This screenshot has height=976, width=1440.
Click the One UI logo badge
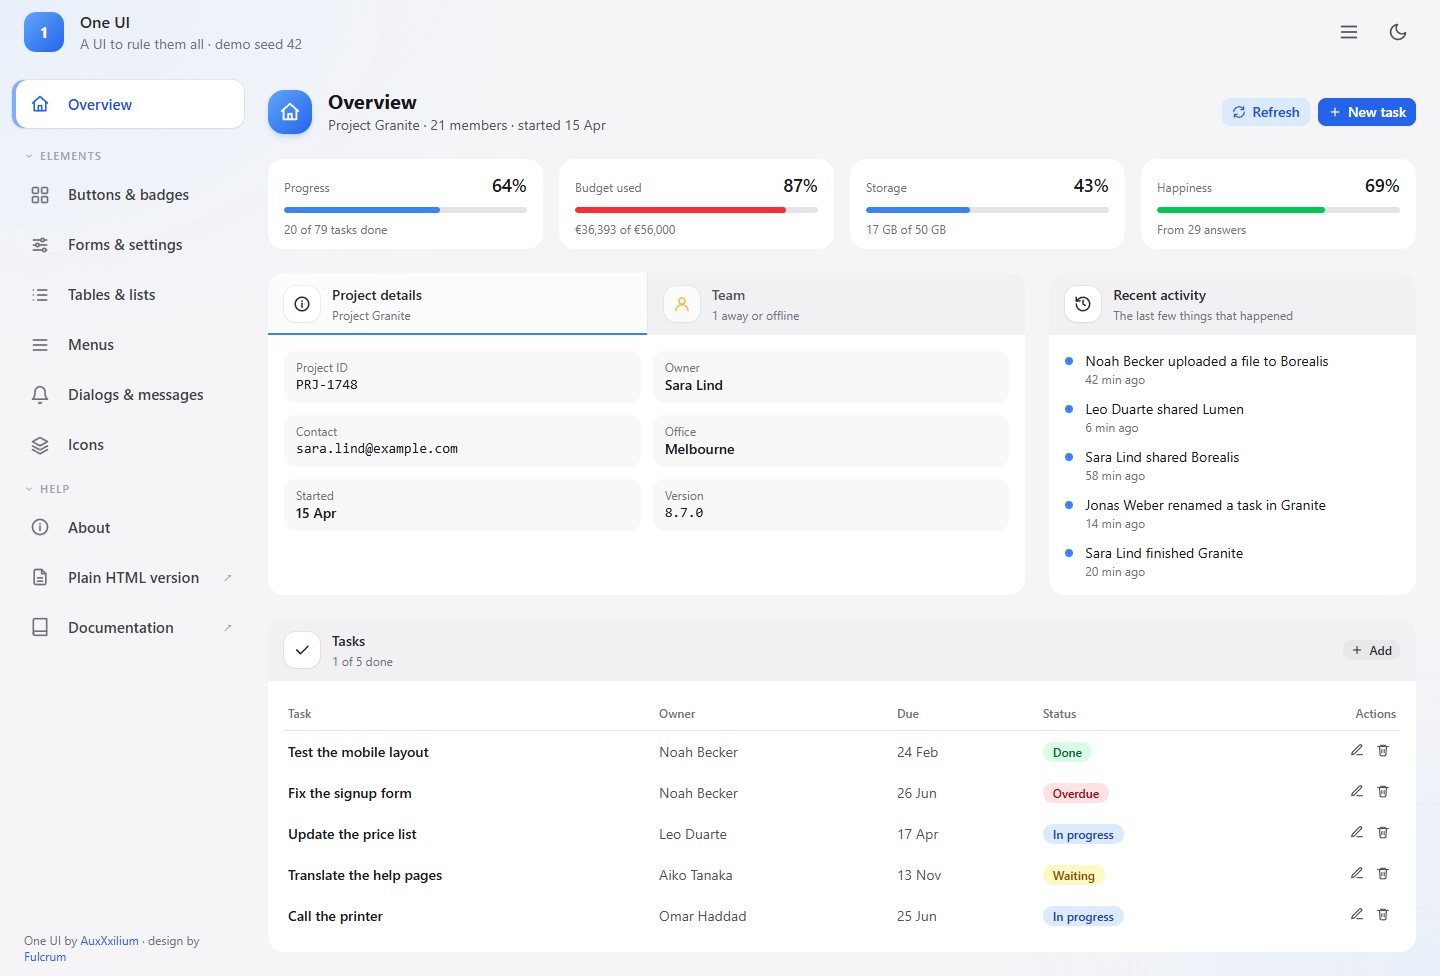click(x=44, y=32)
